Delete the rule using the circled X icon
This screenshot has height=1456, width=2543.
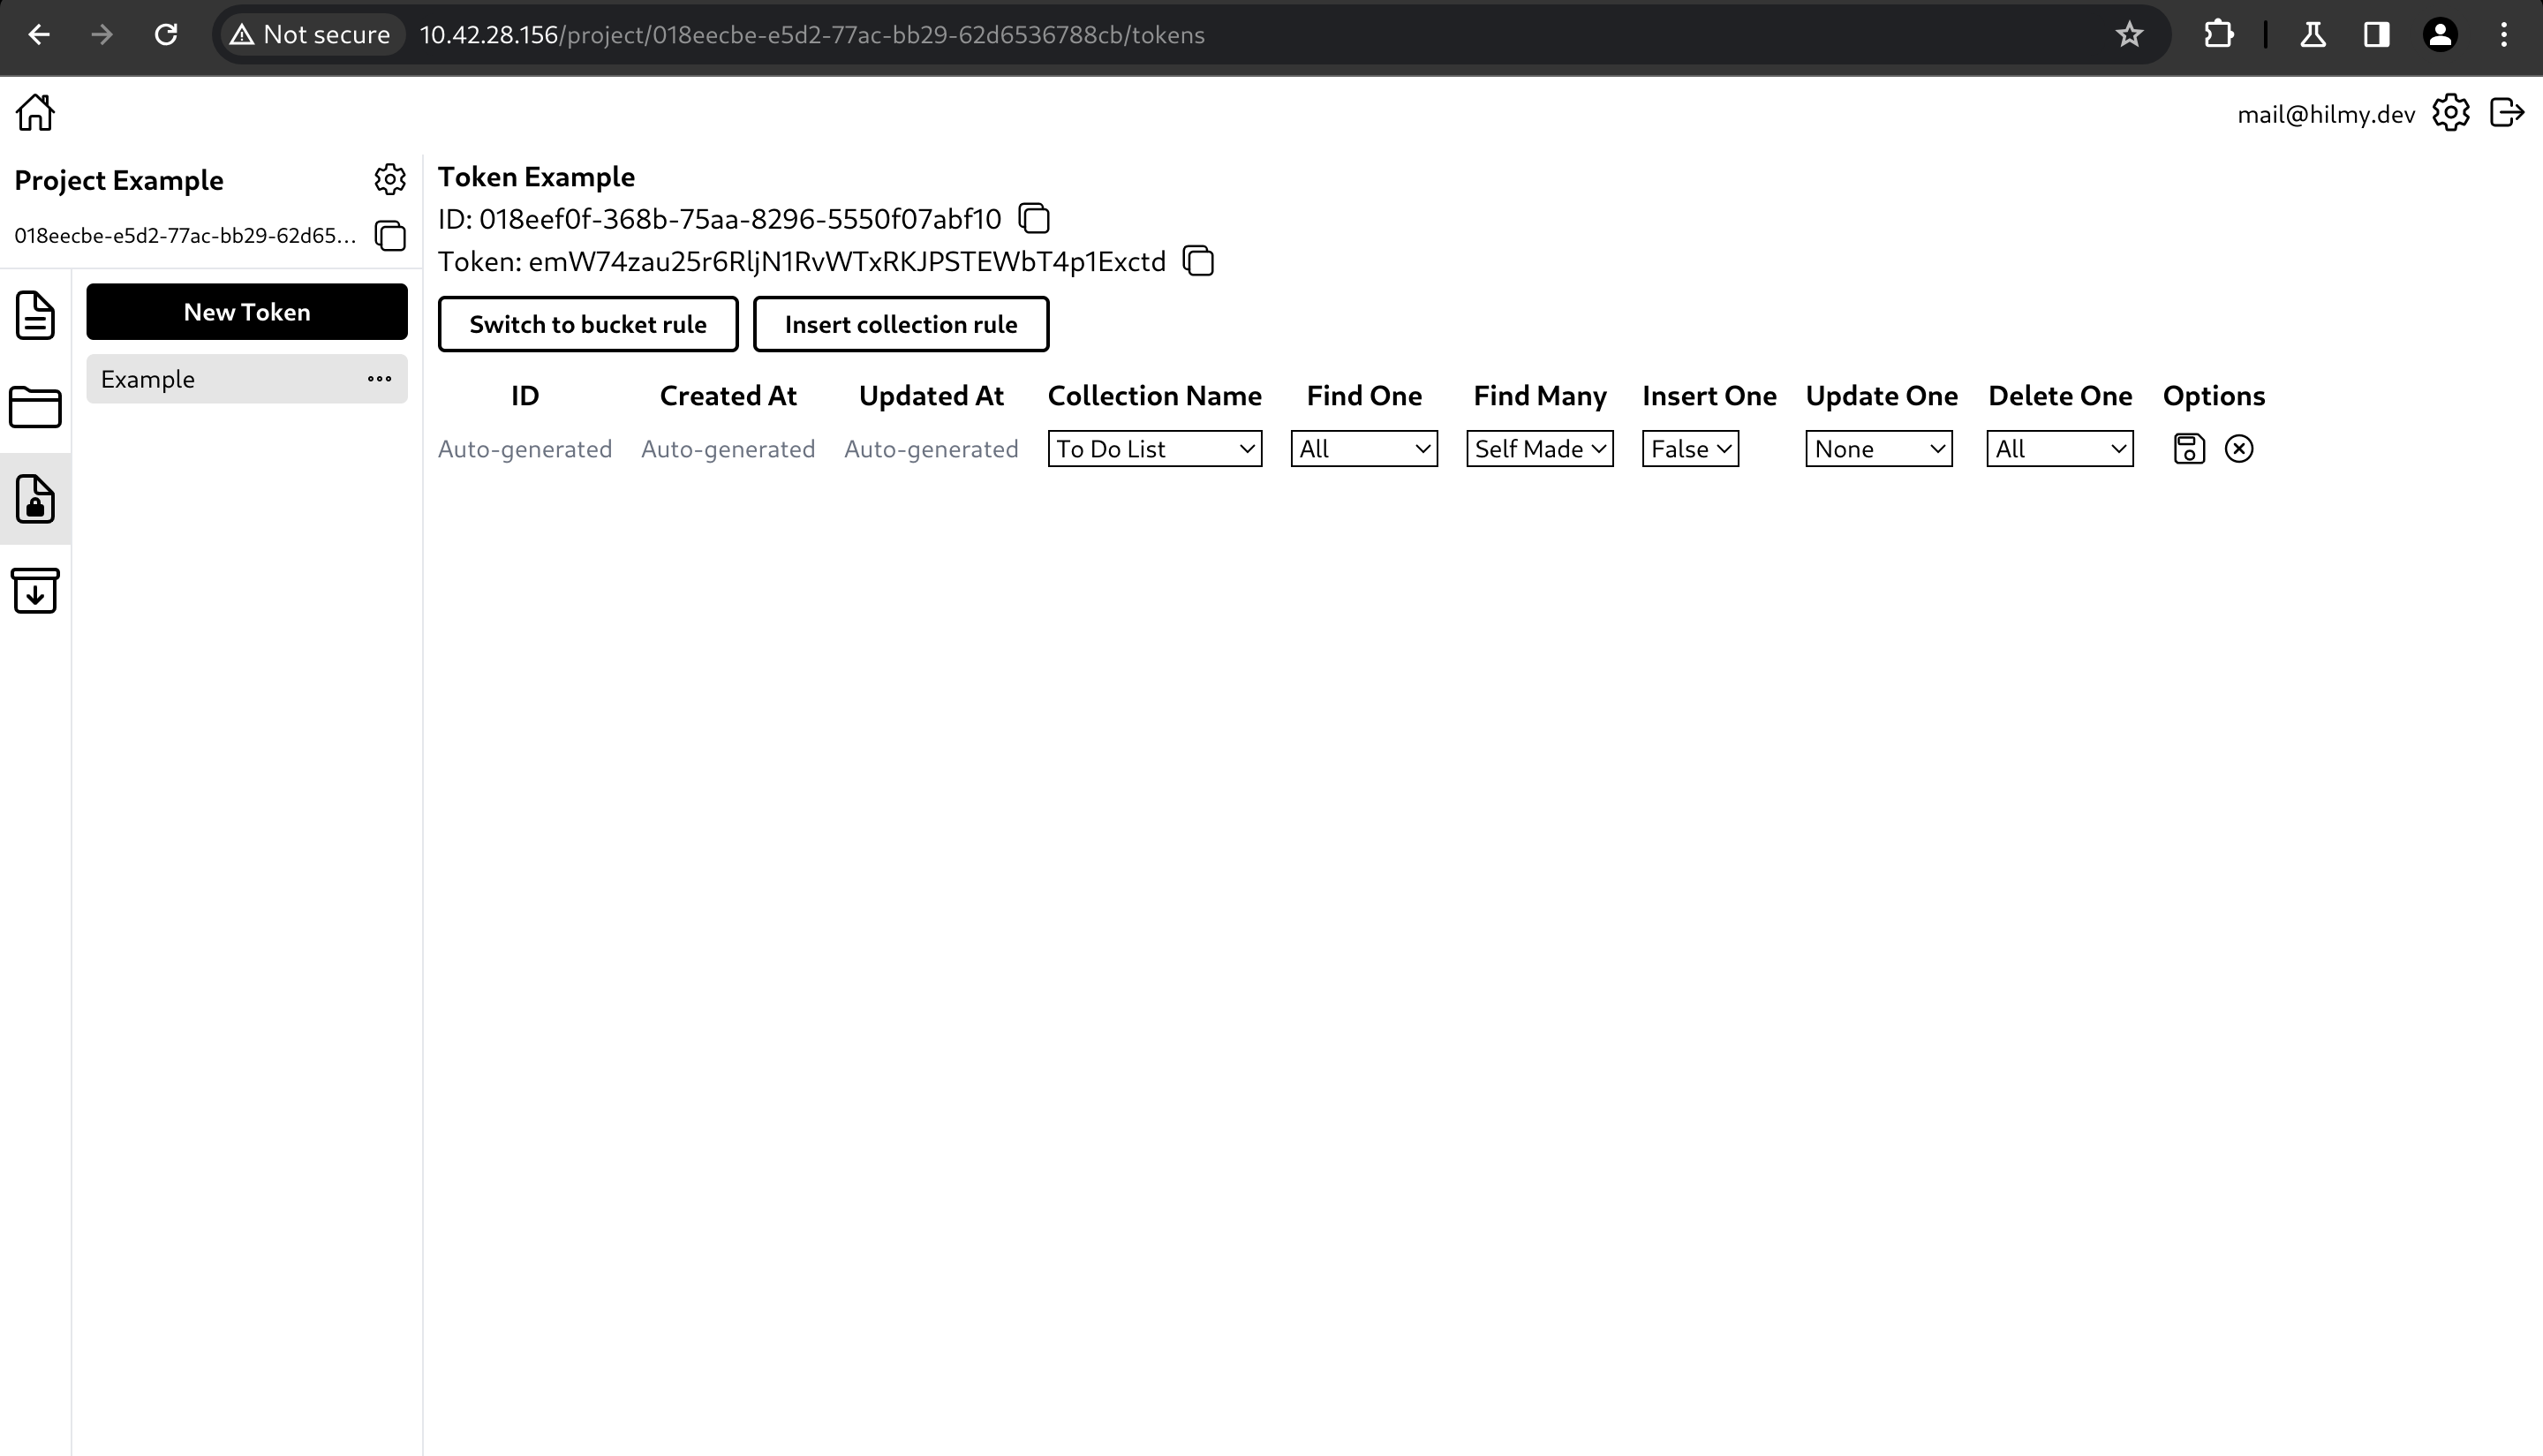pos(2239,448)
